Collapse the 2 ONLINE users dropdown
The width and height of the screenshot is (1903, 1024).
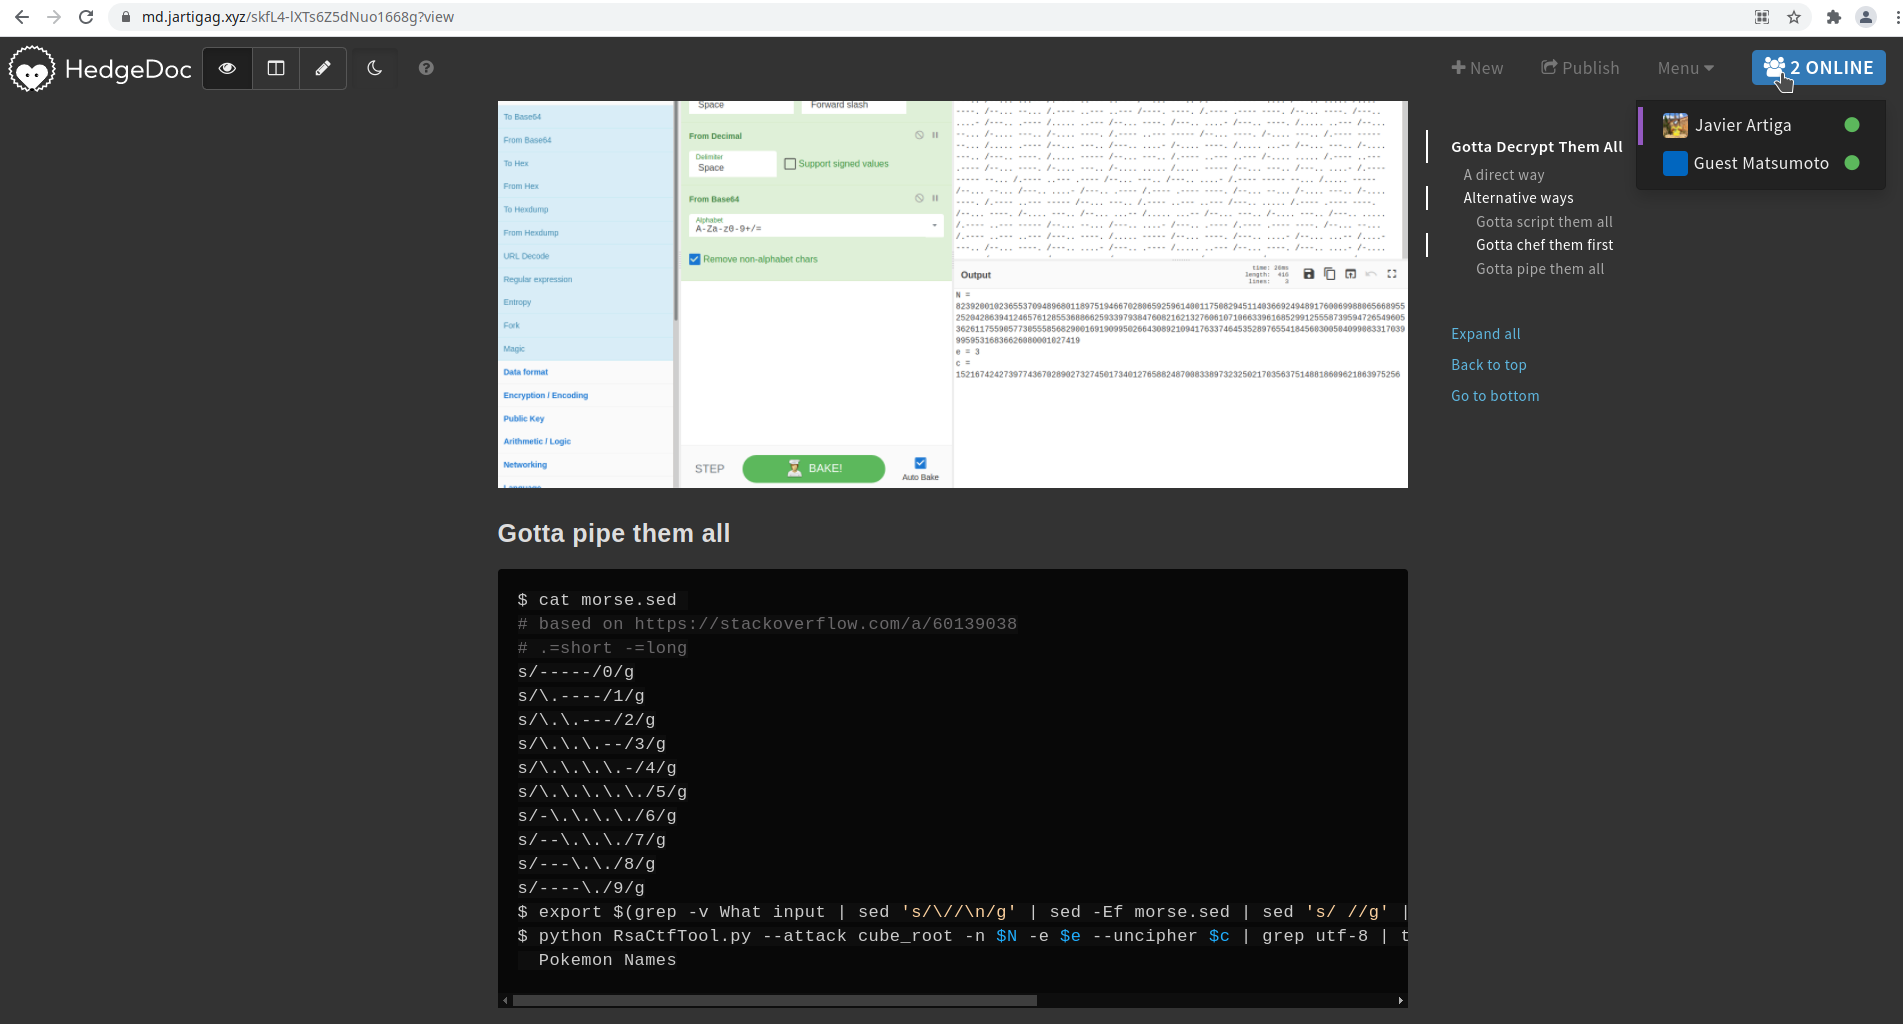pos(1818,68)
